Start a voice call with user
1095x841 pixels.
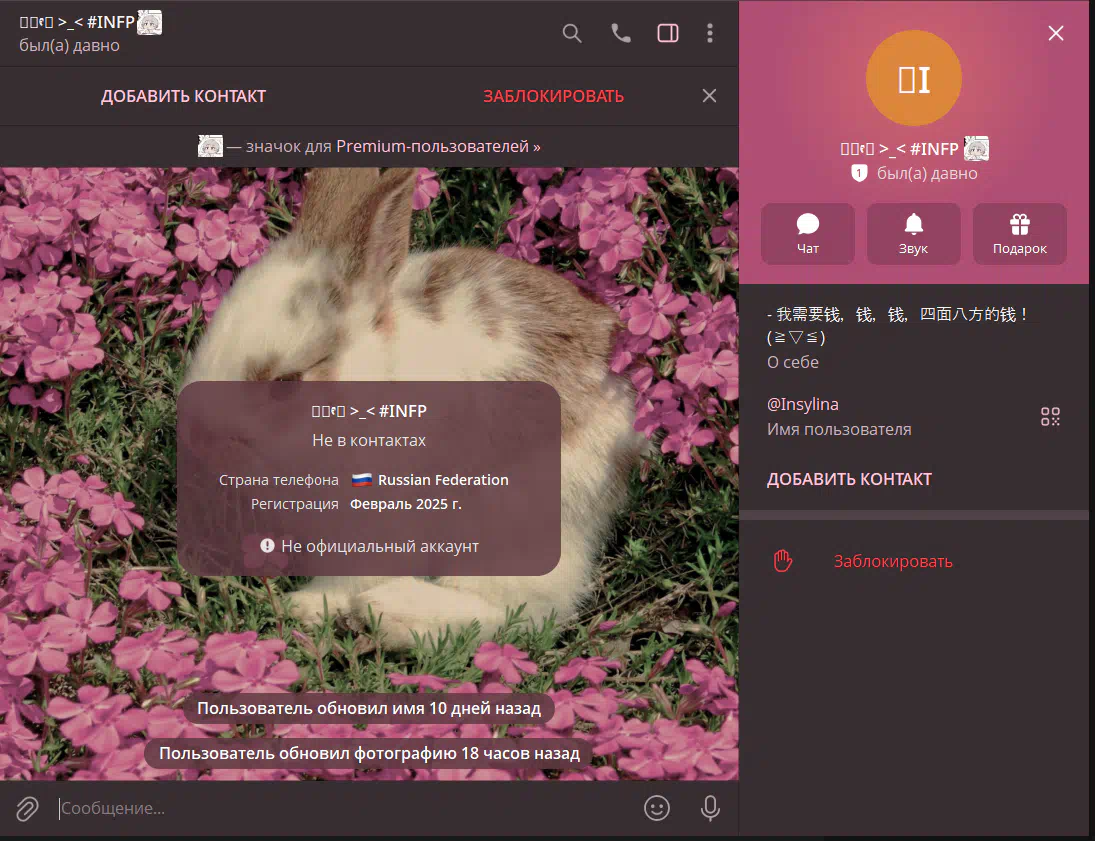tap(621, 33)
